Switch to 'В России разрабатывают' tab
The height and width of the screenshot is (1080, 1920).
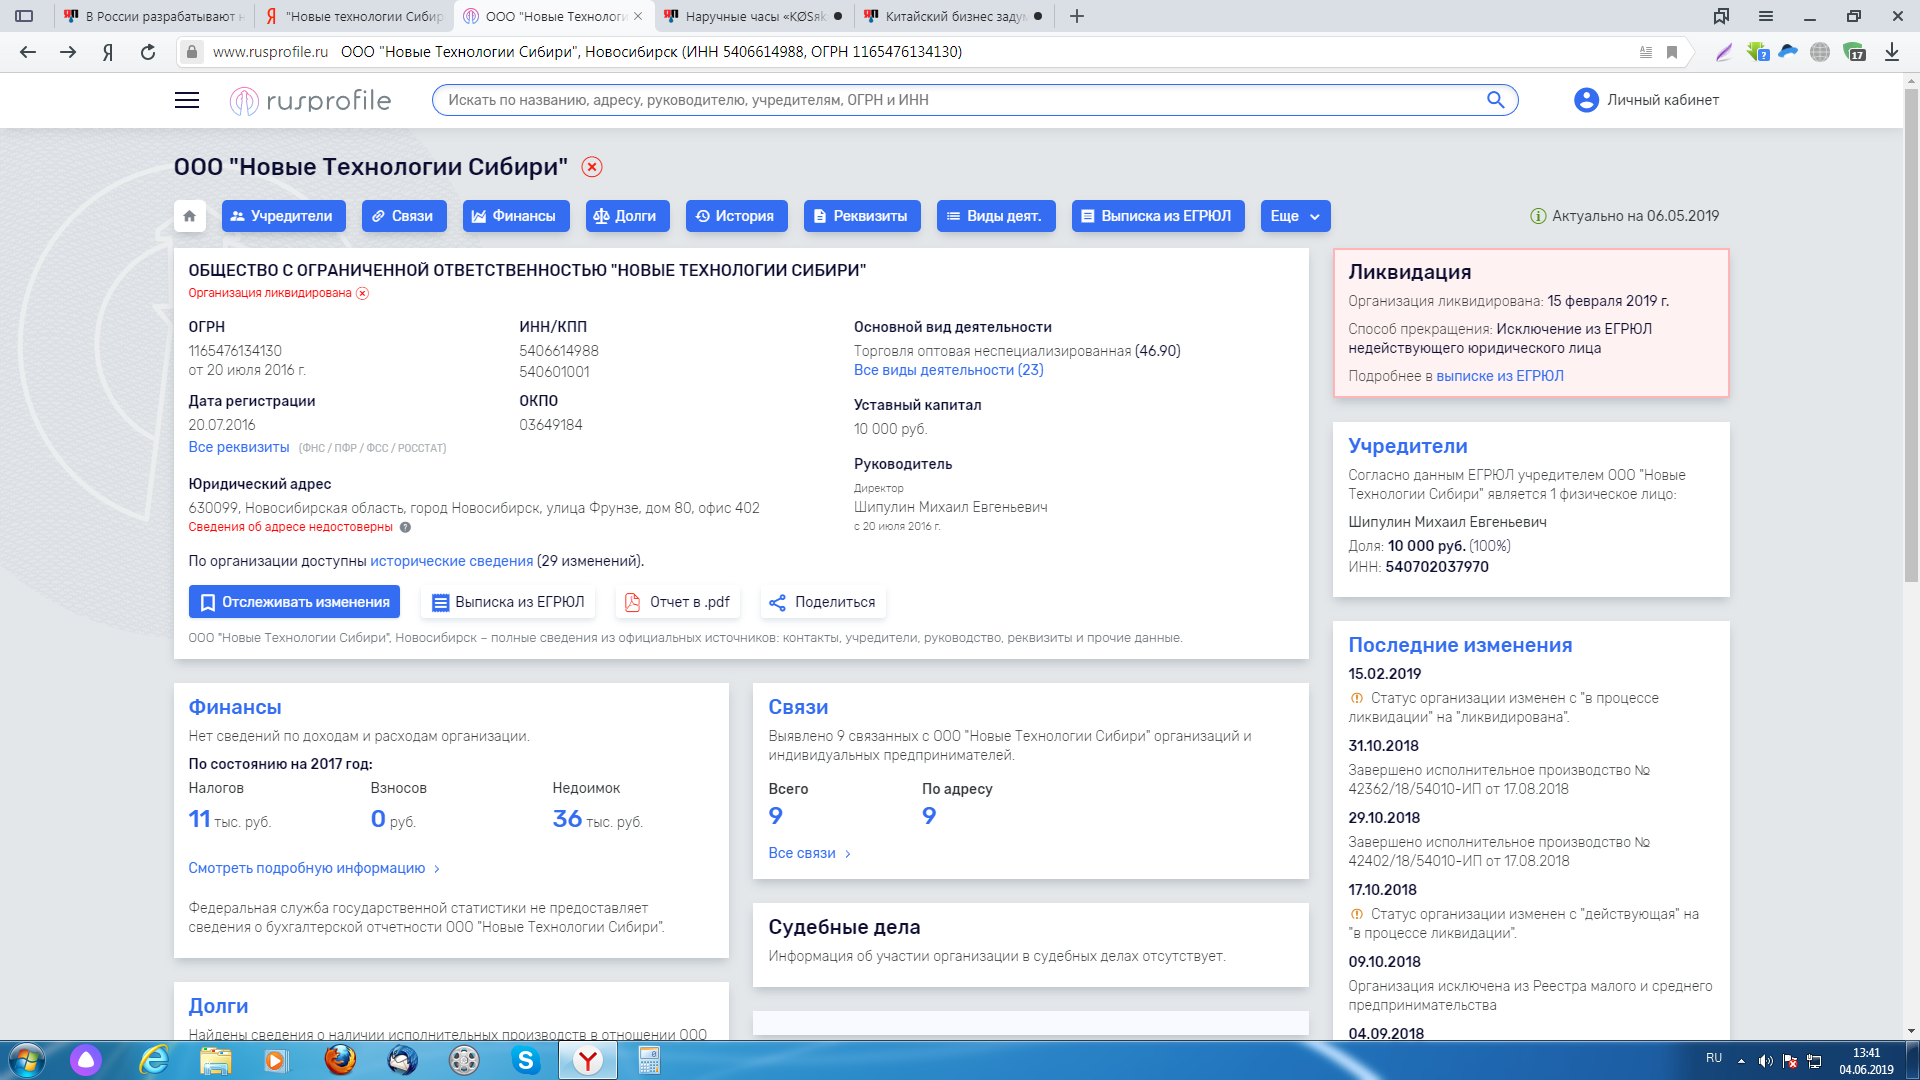[155, 16]
